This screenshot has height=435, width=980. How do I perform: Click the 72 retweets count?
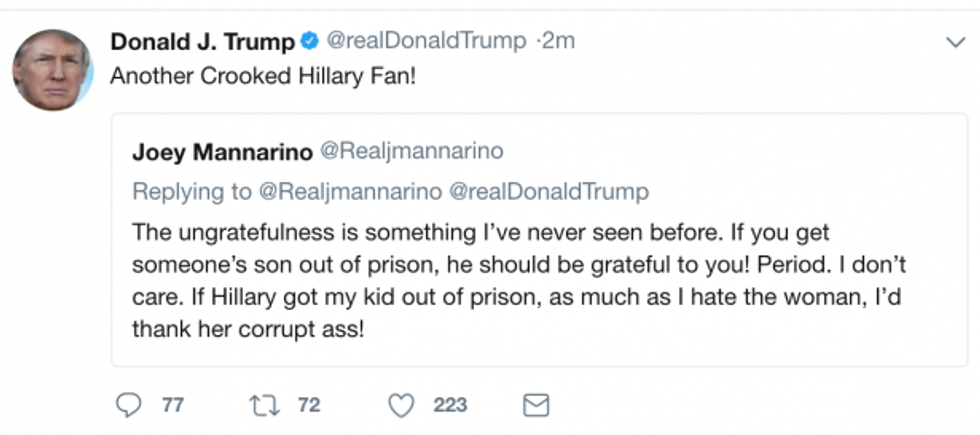point(309,405)
